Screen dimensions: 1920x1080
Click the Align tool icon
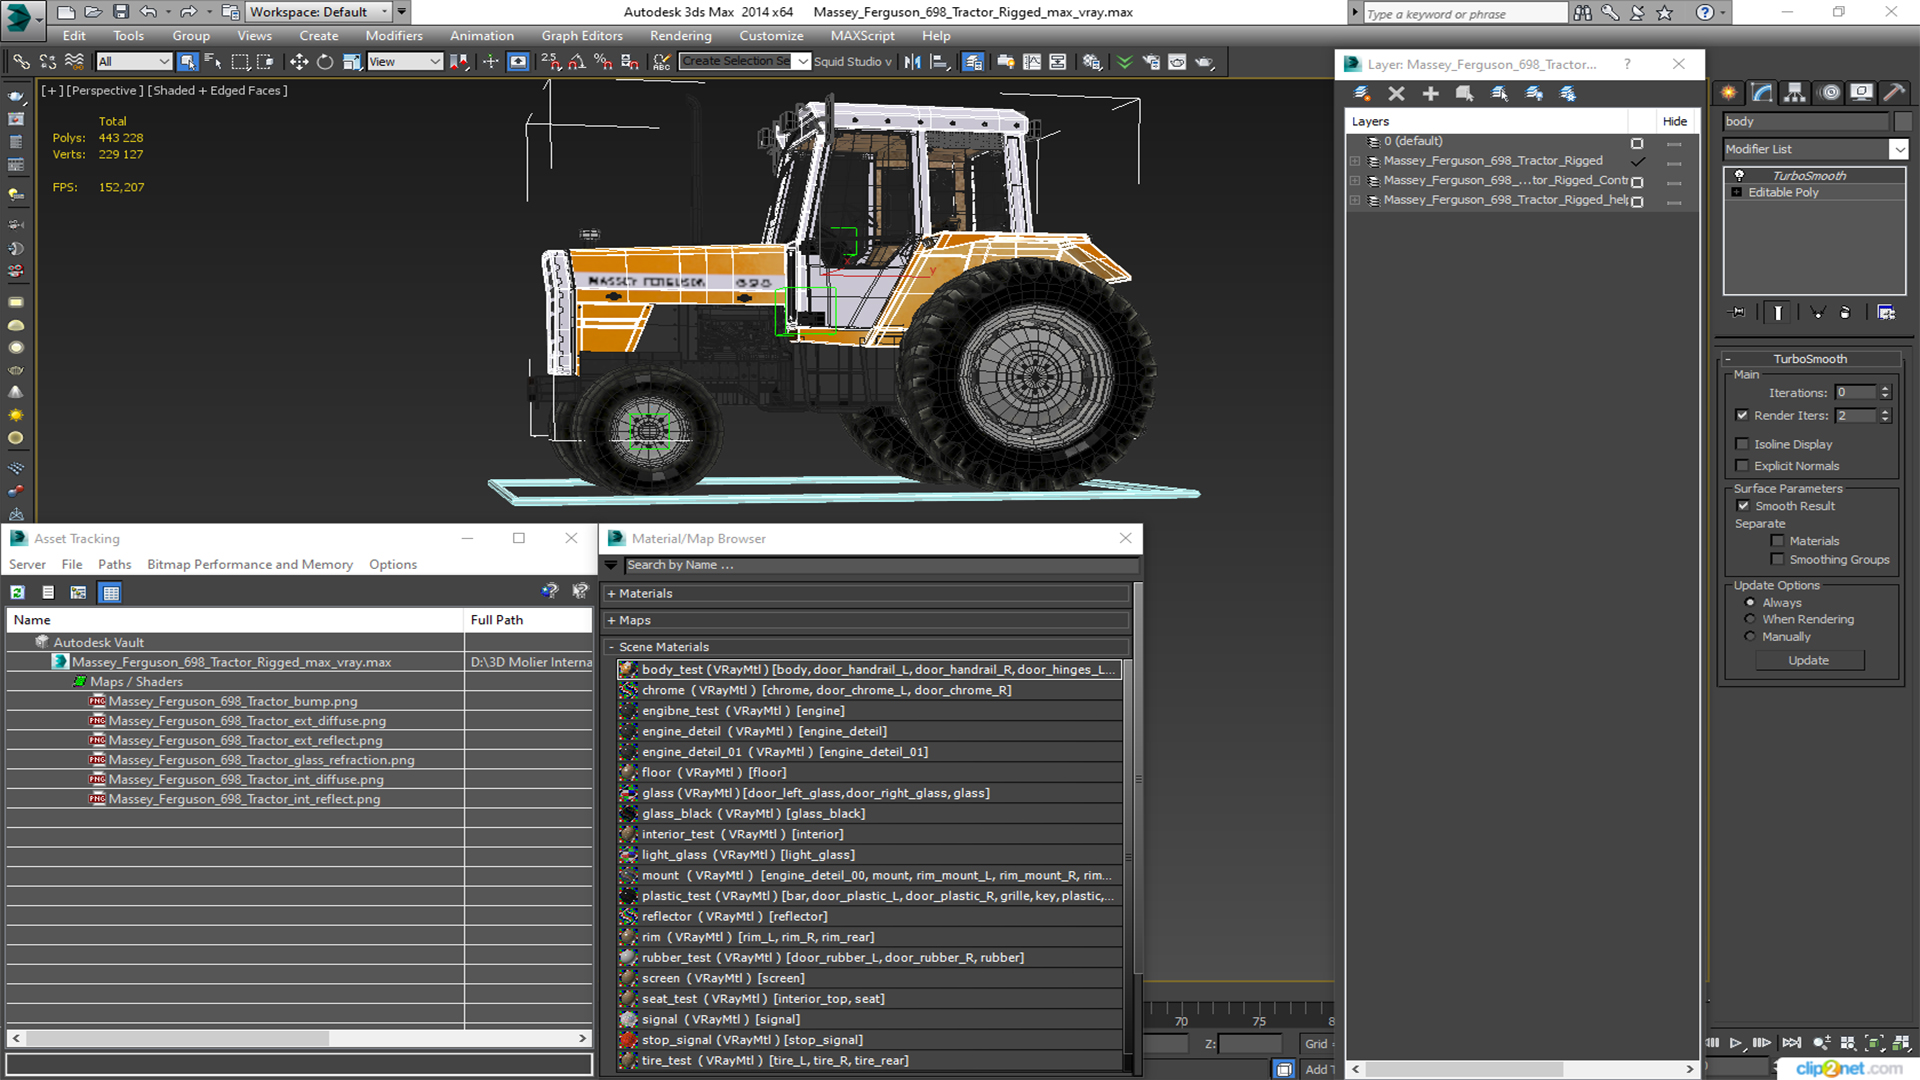tap(939, 62)
